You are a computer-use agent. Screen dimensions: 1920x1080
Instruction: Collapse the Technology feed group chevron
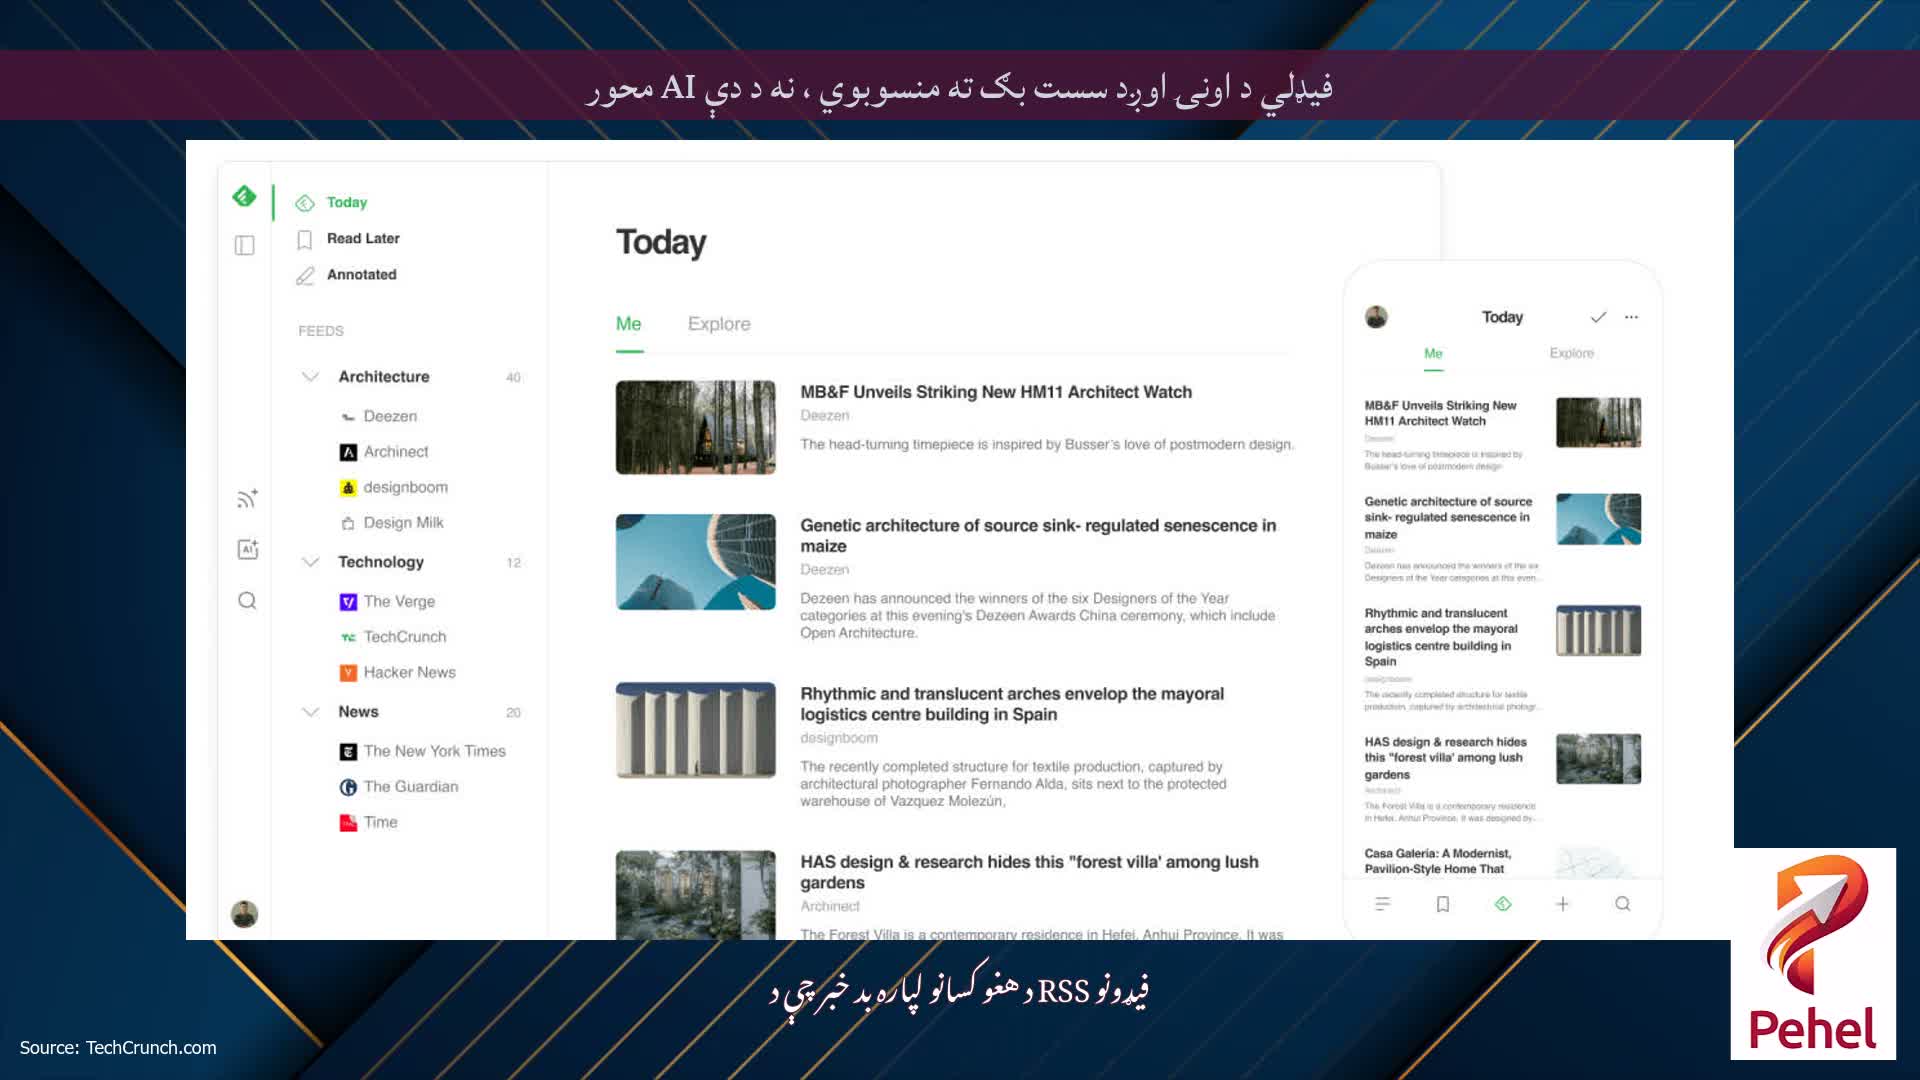pos(310,562)
